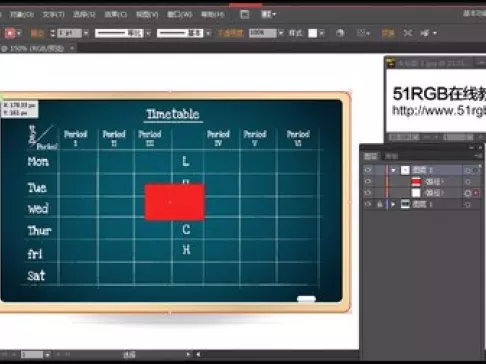Collapse the top layer disclosure triangle
The height and width of the screenshot is (364, 486).
coord(393,170)
